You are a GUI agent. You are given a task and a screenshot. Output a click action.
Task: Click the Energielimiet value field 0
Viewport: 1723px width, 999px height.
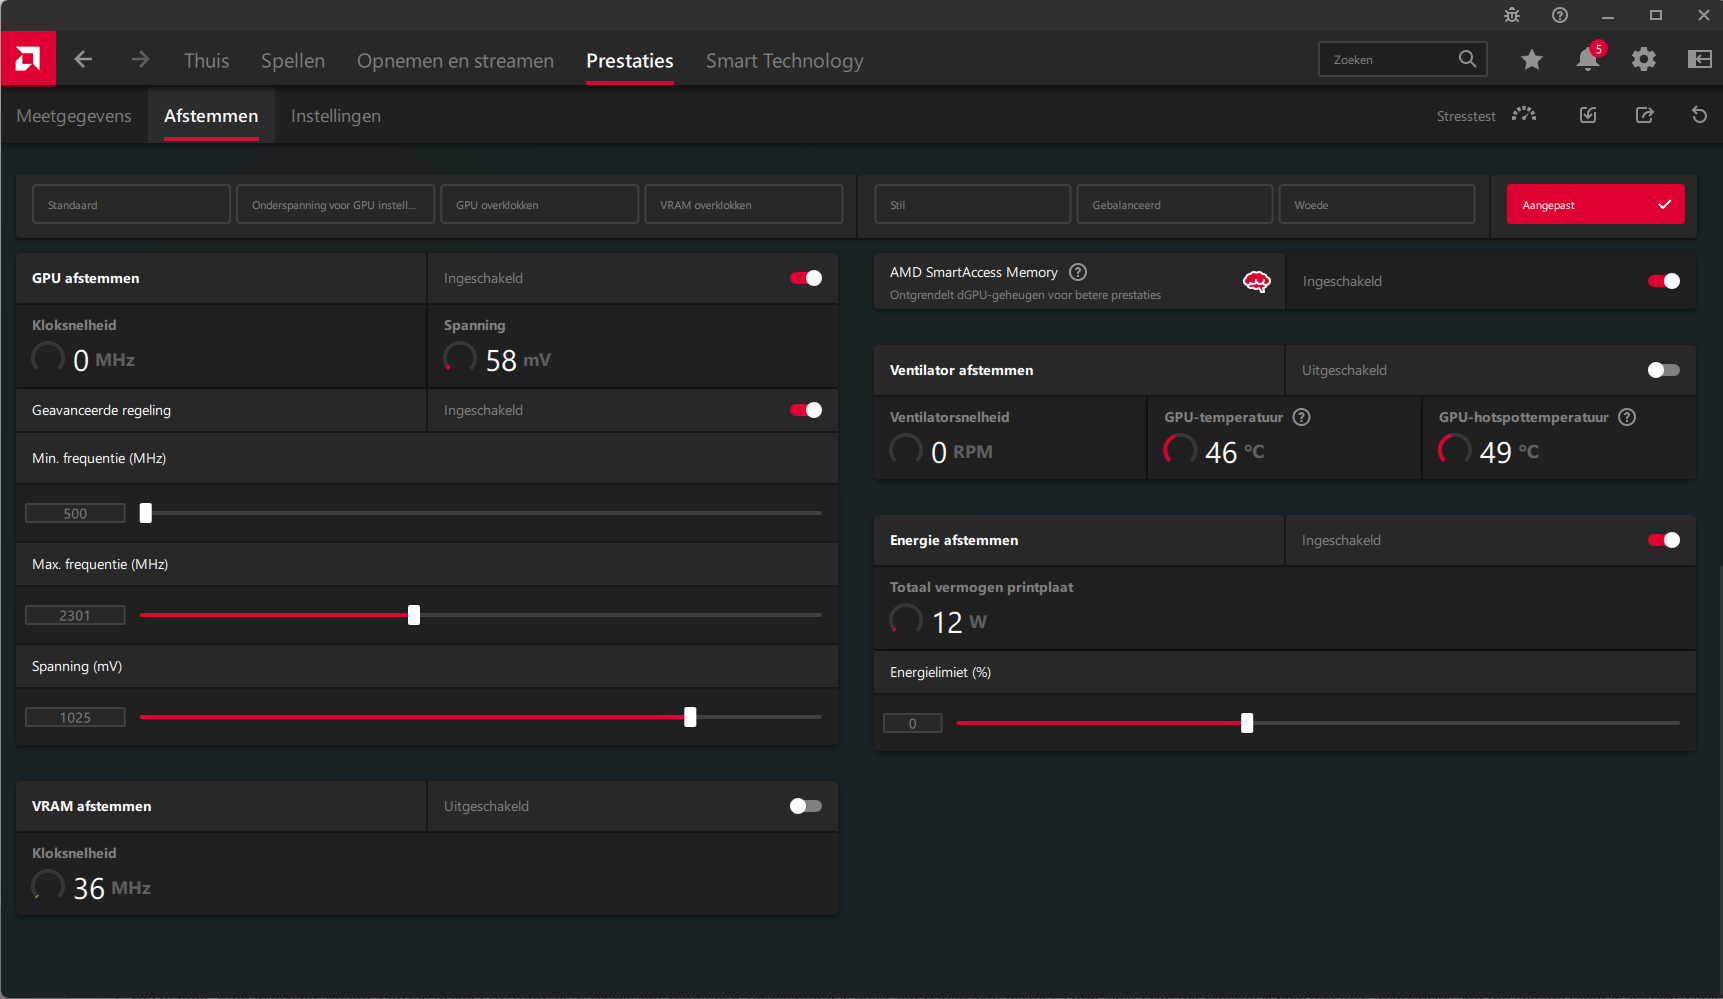tap(912, 723)
